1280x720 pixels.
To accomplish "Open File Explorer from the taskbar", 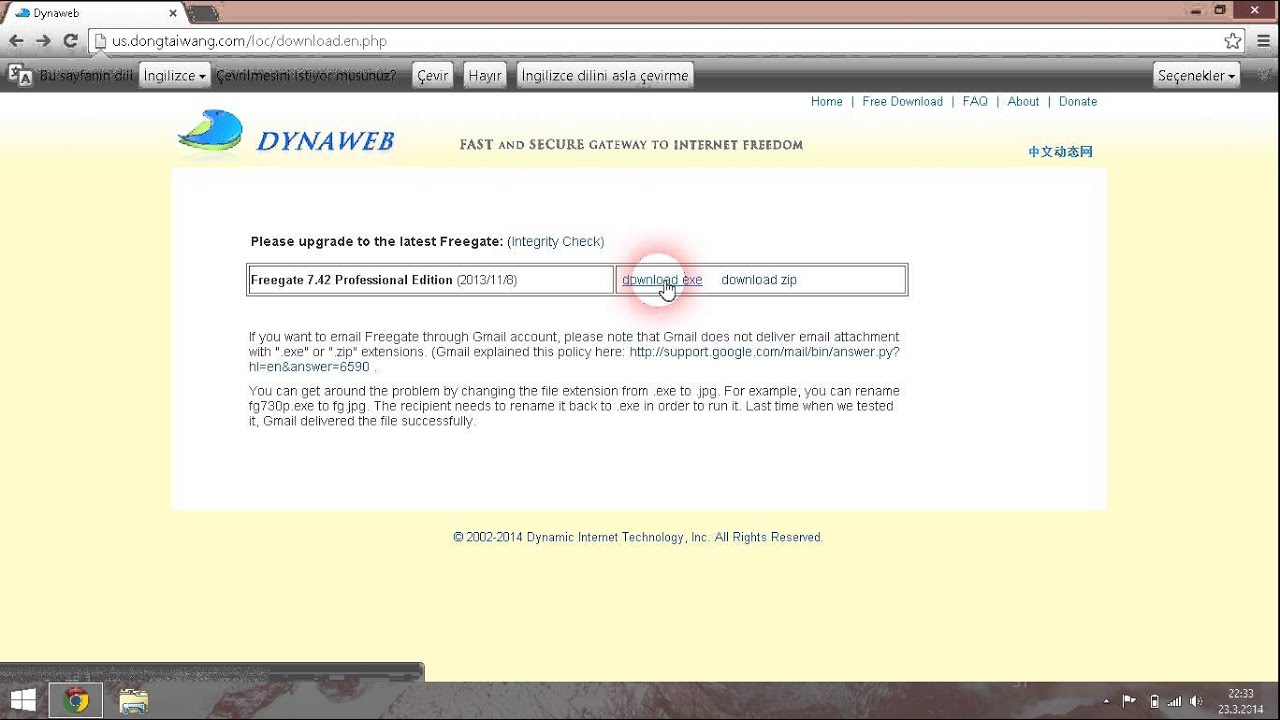I will 133,700.
